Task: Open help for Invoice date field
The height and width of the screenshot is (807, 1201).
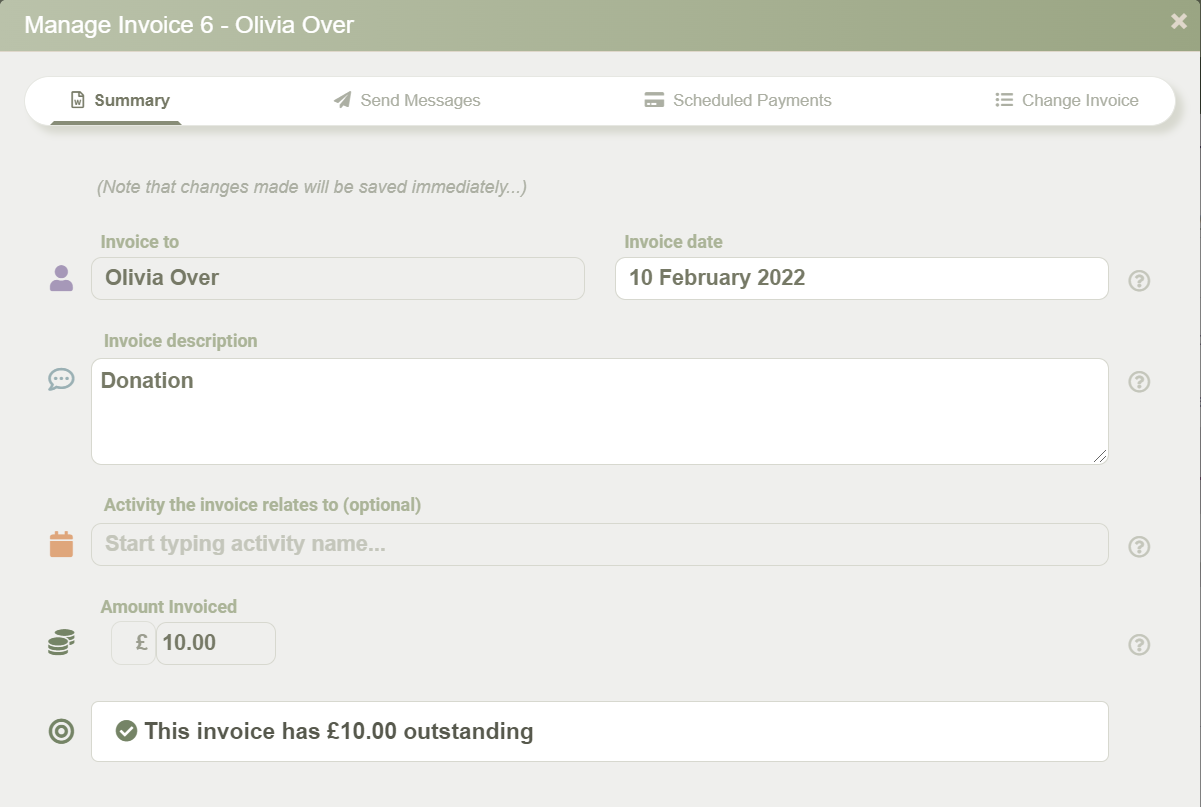Action: (x=1139, y=281)
